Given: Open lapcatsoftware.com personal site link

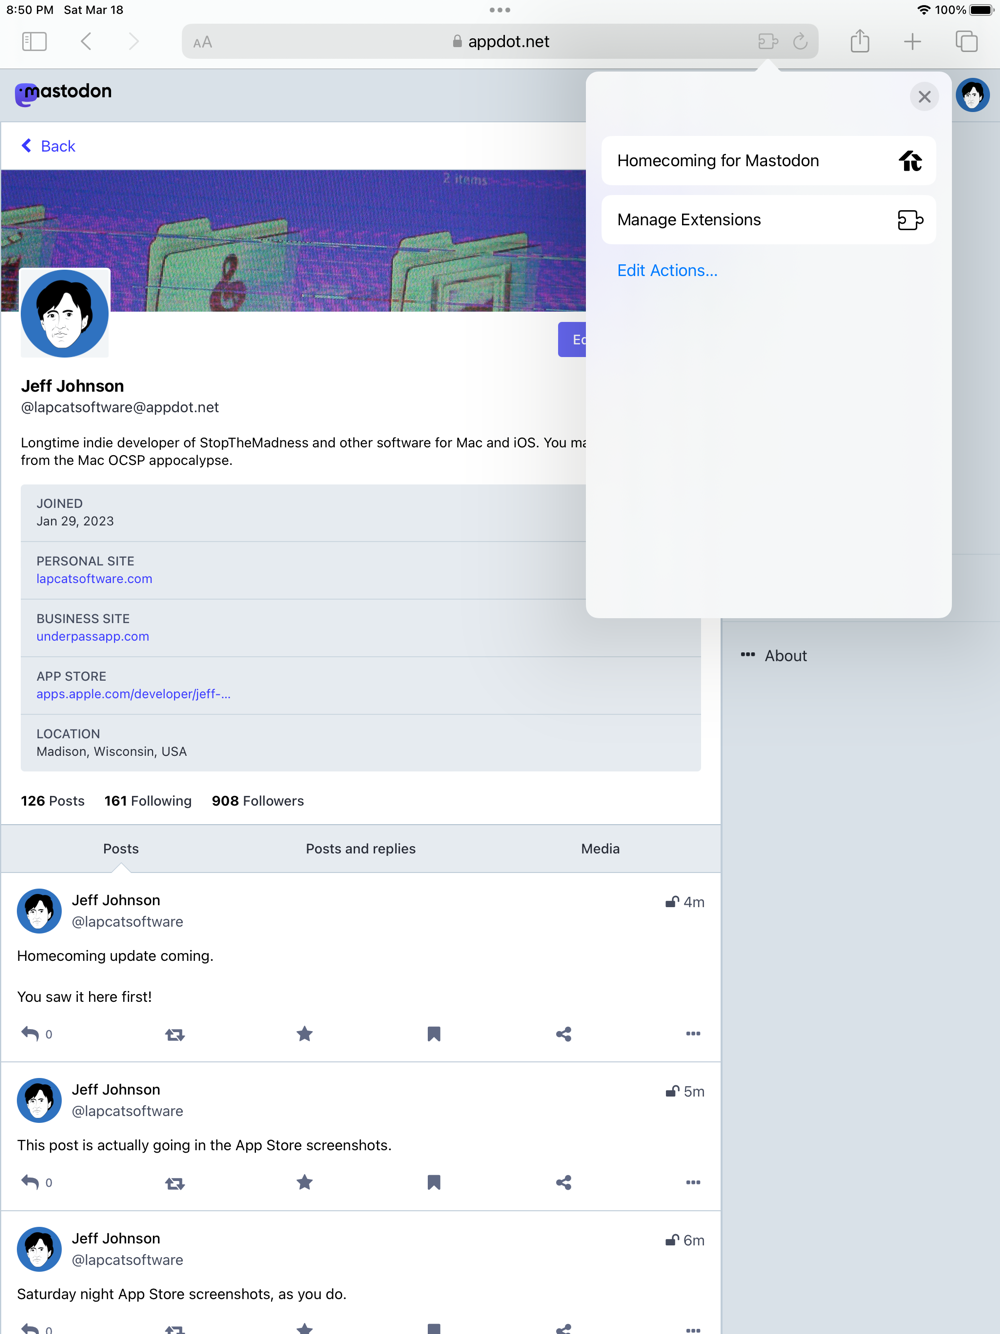Looking at the screenshot, I should (94, 579).
